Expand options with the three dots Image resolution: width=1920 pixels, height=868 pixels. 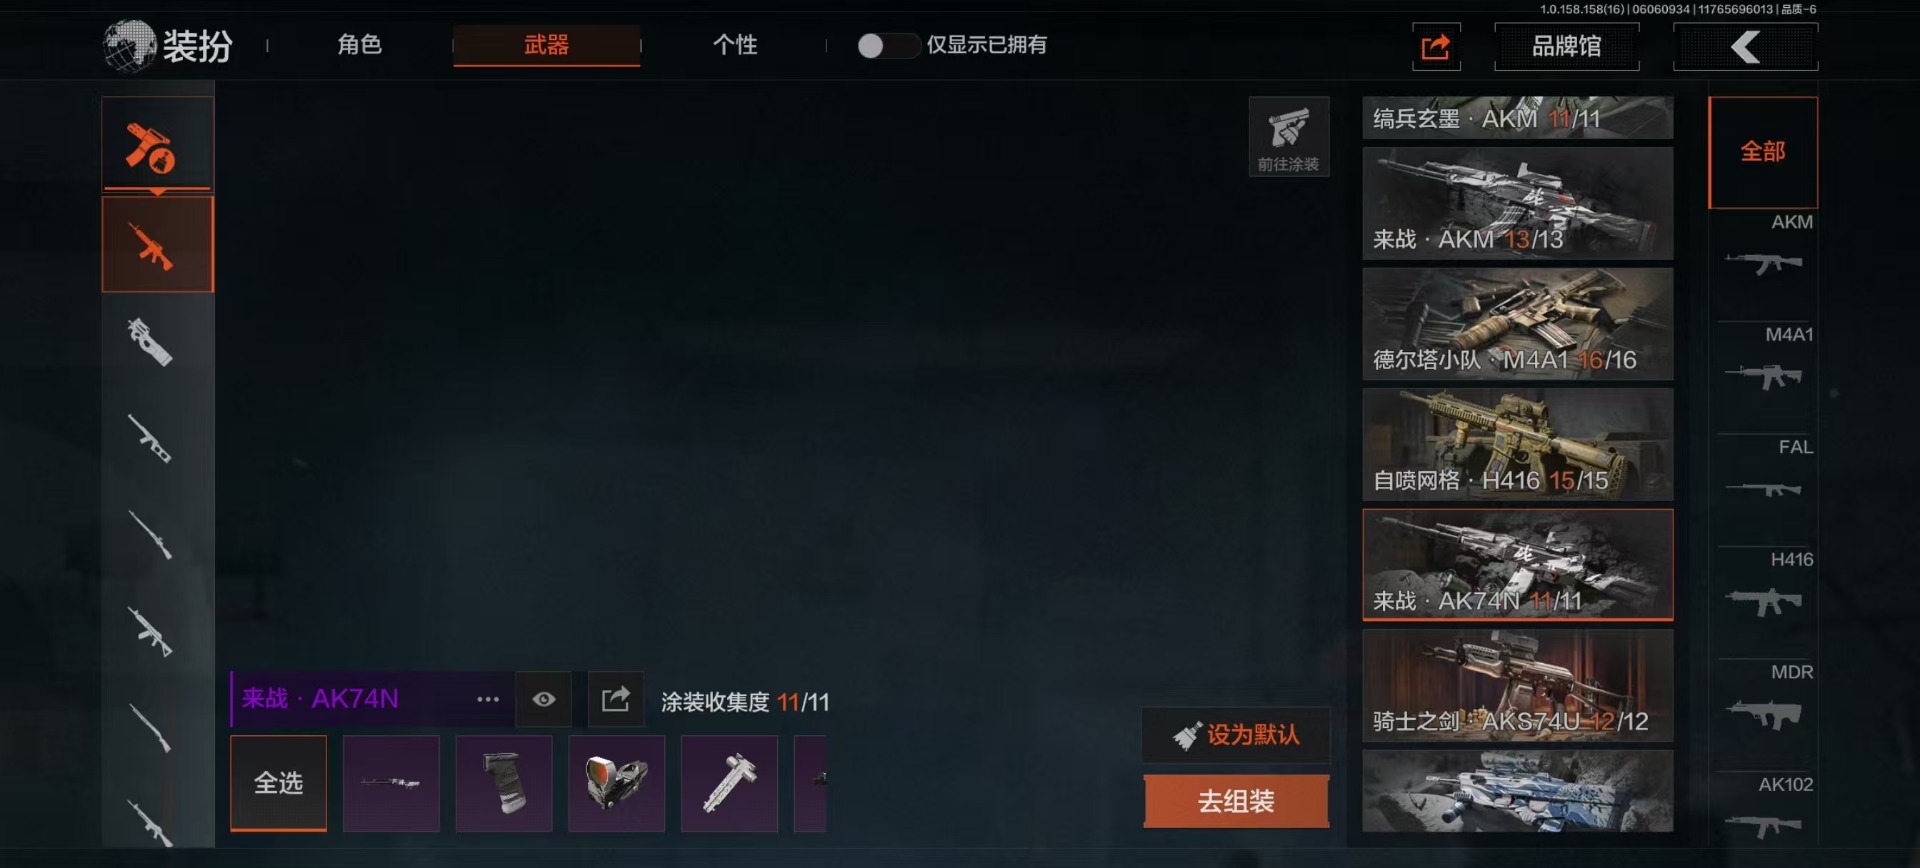488,699
